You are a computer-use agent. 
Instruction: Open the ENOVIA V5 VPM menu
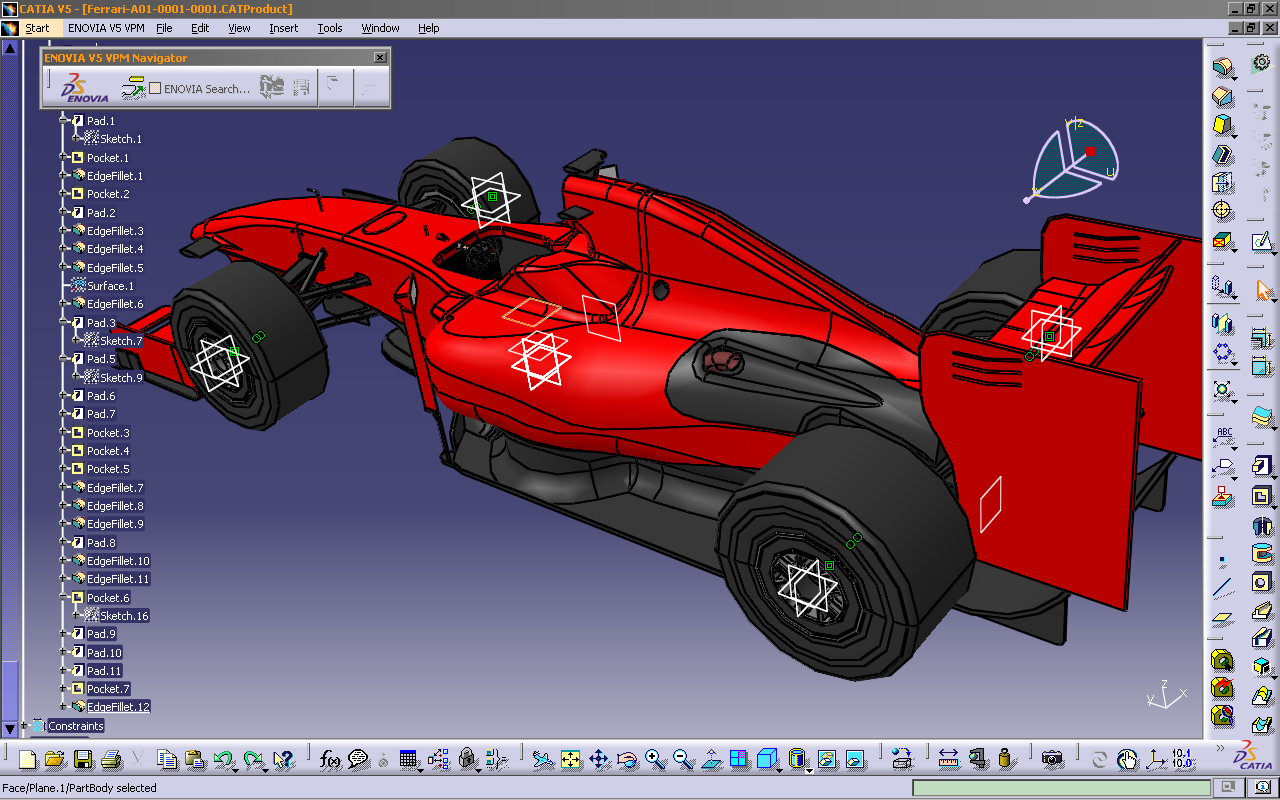pos(106,28)
